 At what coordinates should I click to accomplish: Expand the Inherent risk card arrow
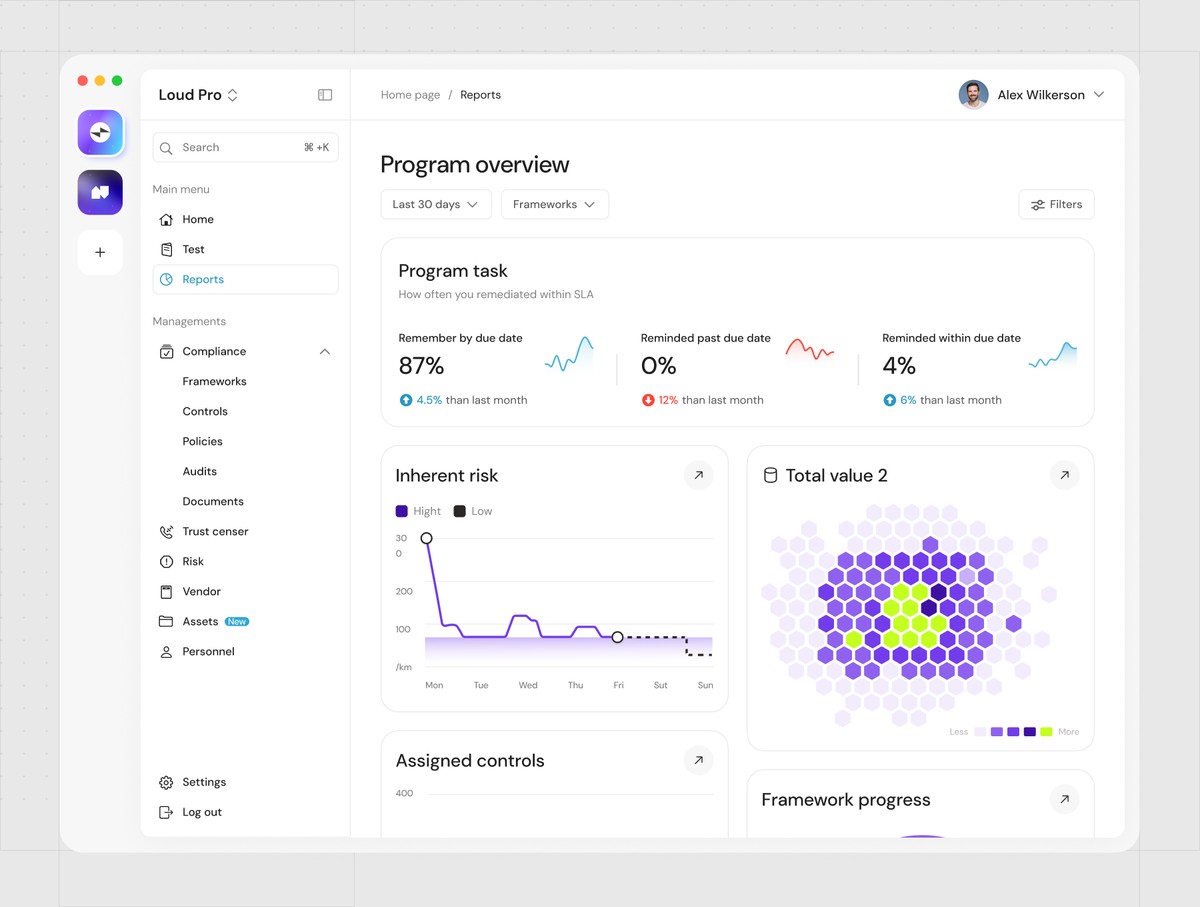(698, 475)
